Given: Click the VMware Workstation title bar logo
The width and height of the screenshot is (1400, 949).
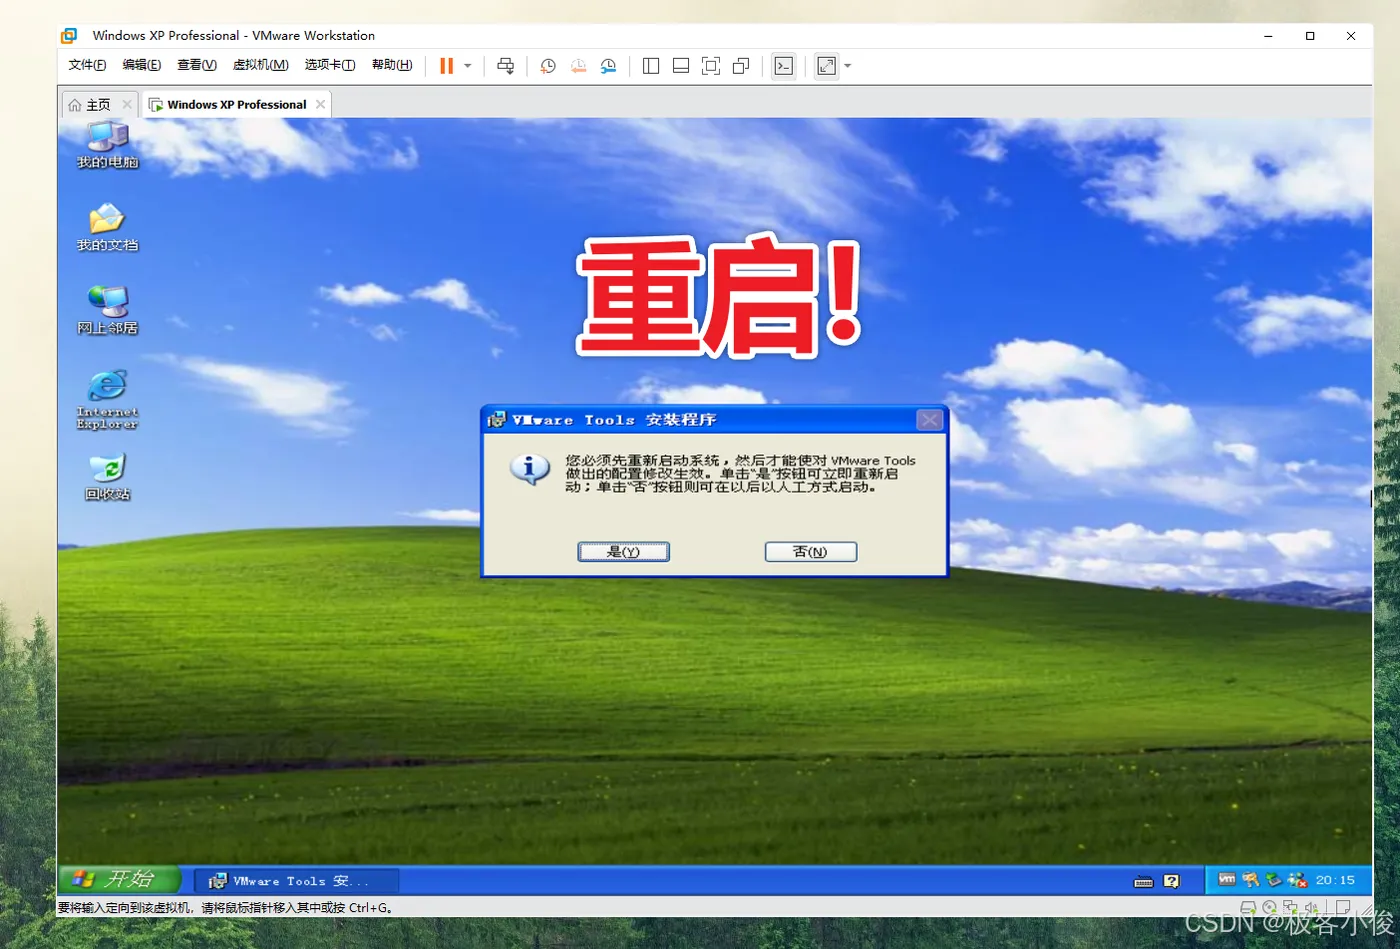Looking at the screenshot, I should coord(69,36).
